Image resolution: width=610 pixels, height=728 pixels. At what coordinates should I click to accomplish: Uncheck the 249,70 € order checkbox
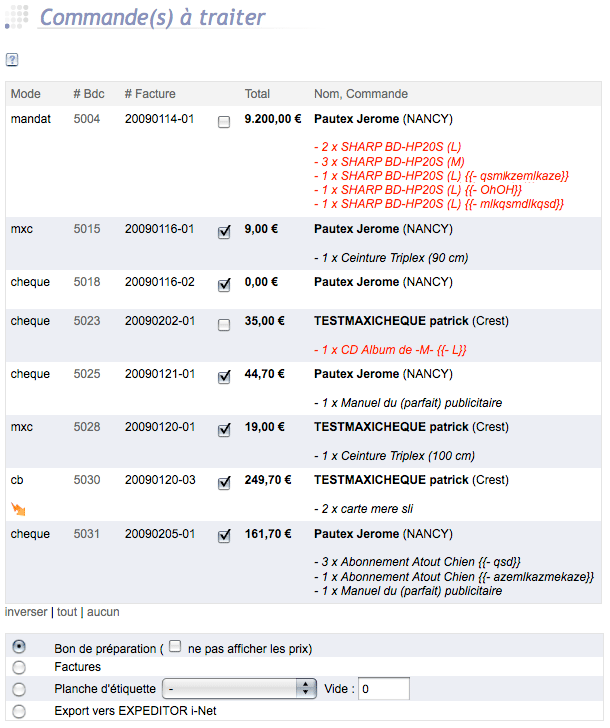pyautogui.click(x=224, y=483)
